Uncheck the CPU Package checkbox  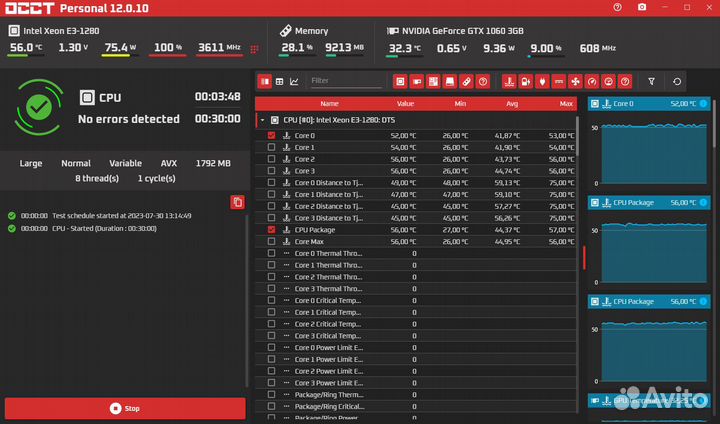(271, 229)
